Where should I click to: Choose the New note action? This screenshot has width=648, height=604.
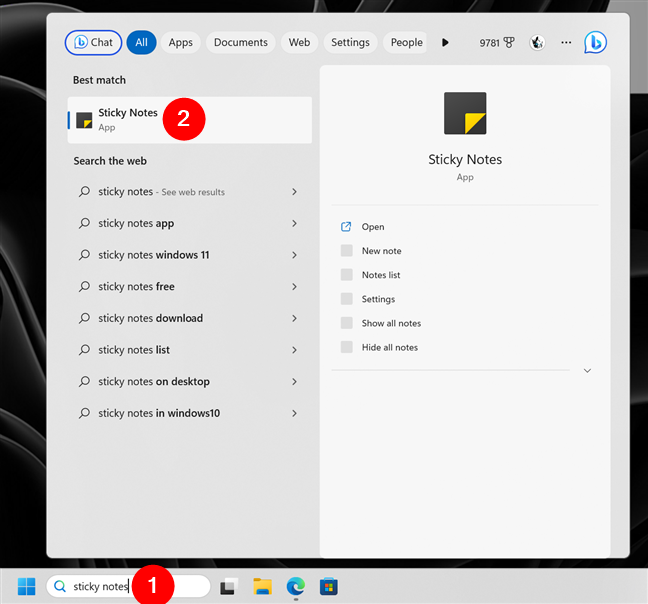tap(381, 251)
